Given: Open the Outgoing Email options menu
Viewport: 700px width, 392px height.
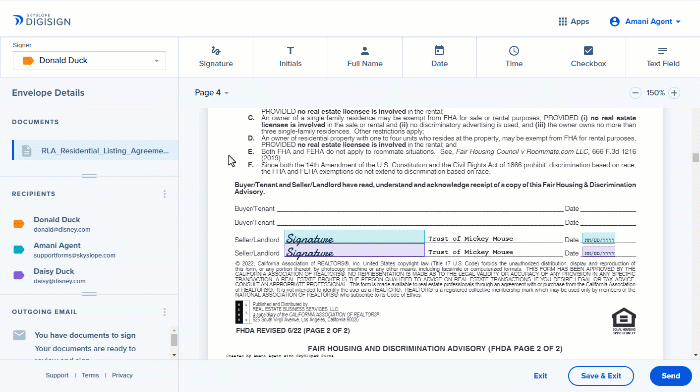Looking at the screenshot, I should [165, 312].
